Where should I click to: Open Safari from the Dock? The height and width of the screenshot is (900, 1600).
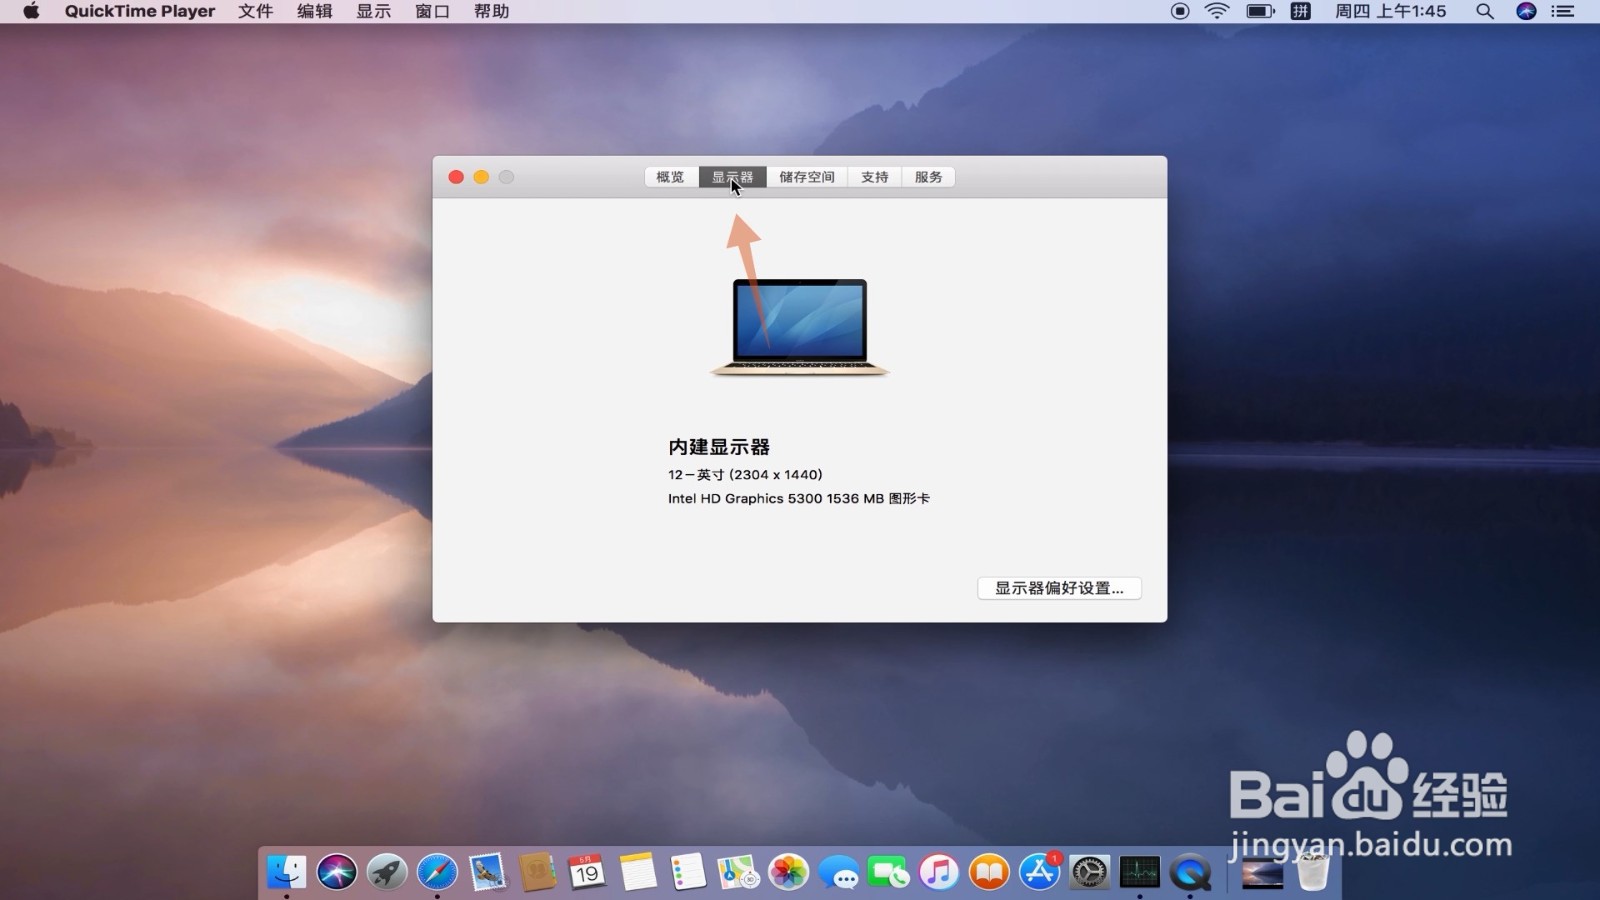pyautogui.click(x=437, y=872)
